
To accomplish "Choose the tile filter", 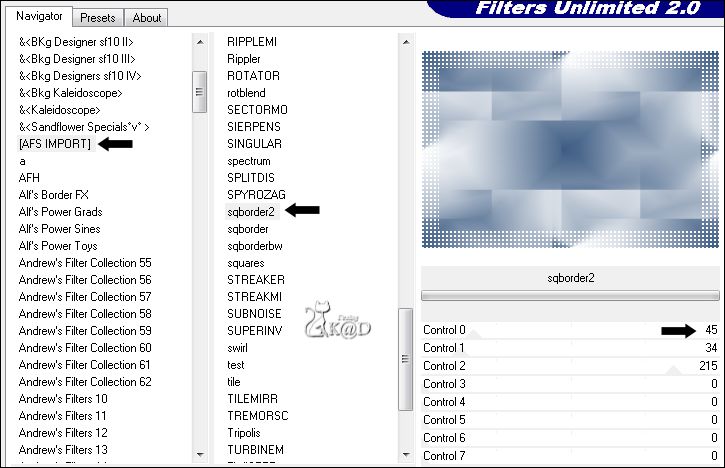I will (233, 382).
